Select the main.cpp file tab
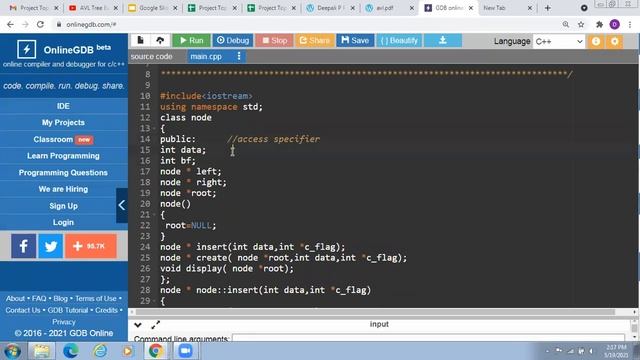Screen dimensions: 640x360 (206, 56)
